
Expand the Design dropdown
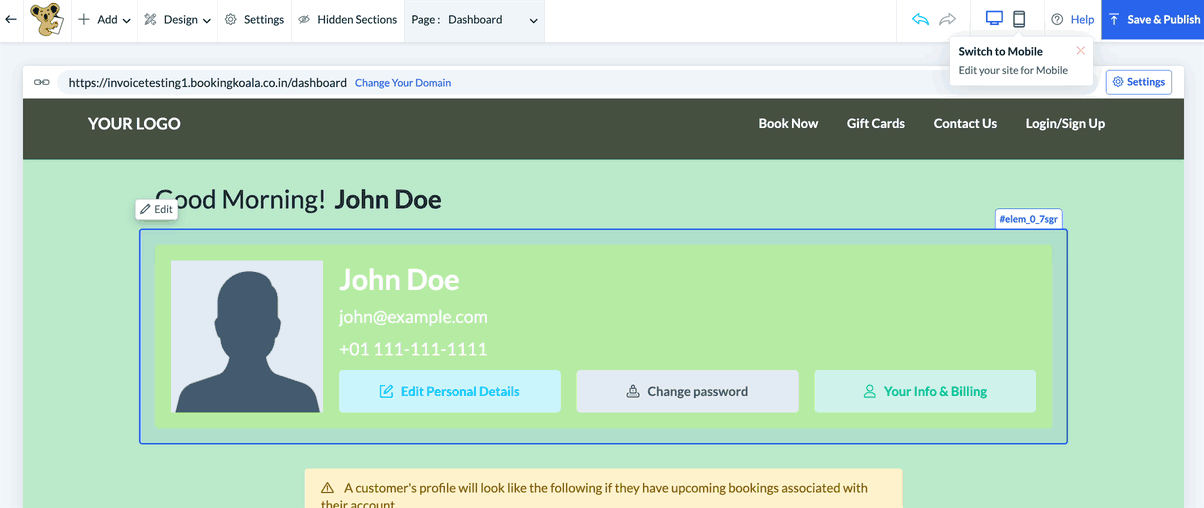pos(177,20)
